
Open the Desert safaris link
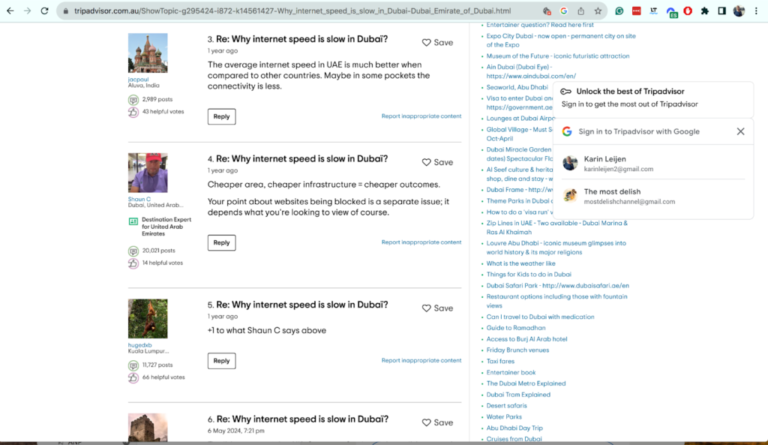click(506, 406)
